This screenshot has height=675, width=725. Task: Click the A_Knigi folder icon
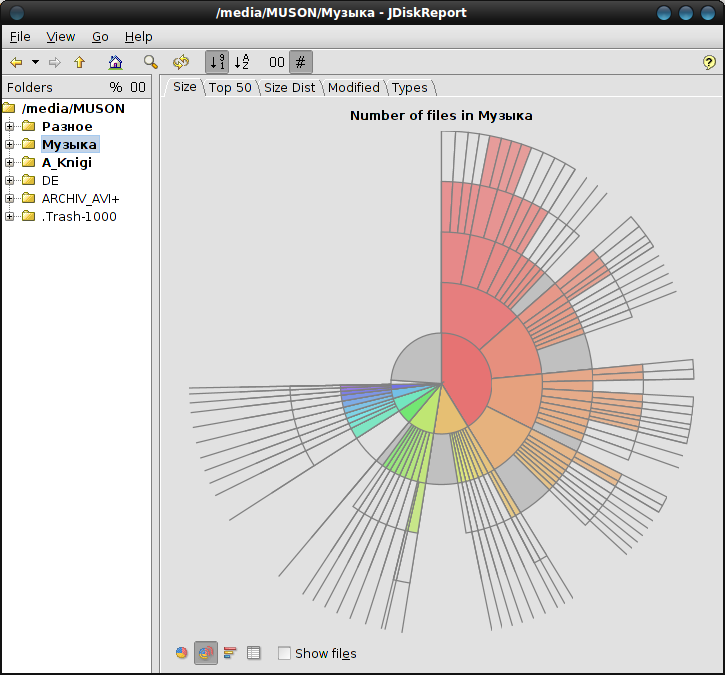[x=28, y=162]
